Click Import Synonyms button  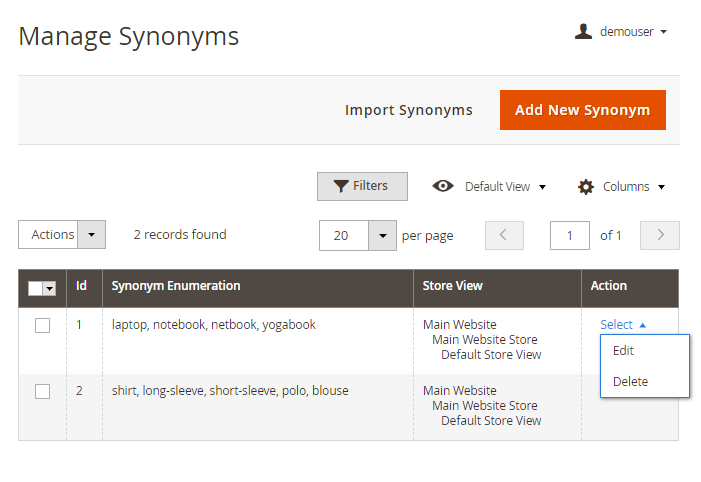point(408,110)
